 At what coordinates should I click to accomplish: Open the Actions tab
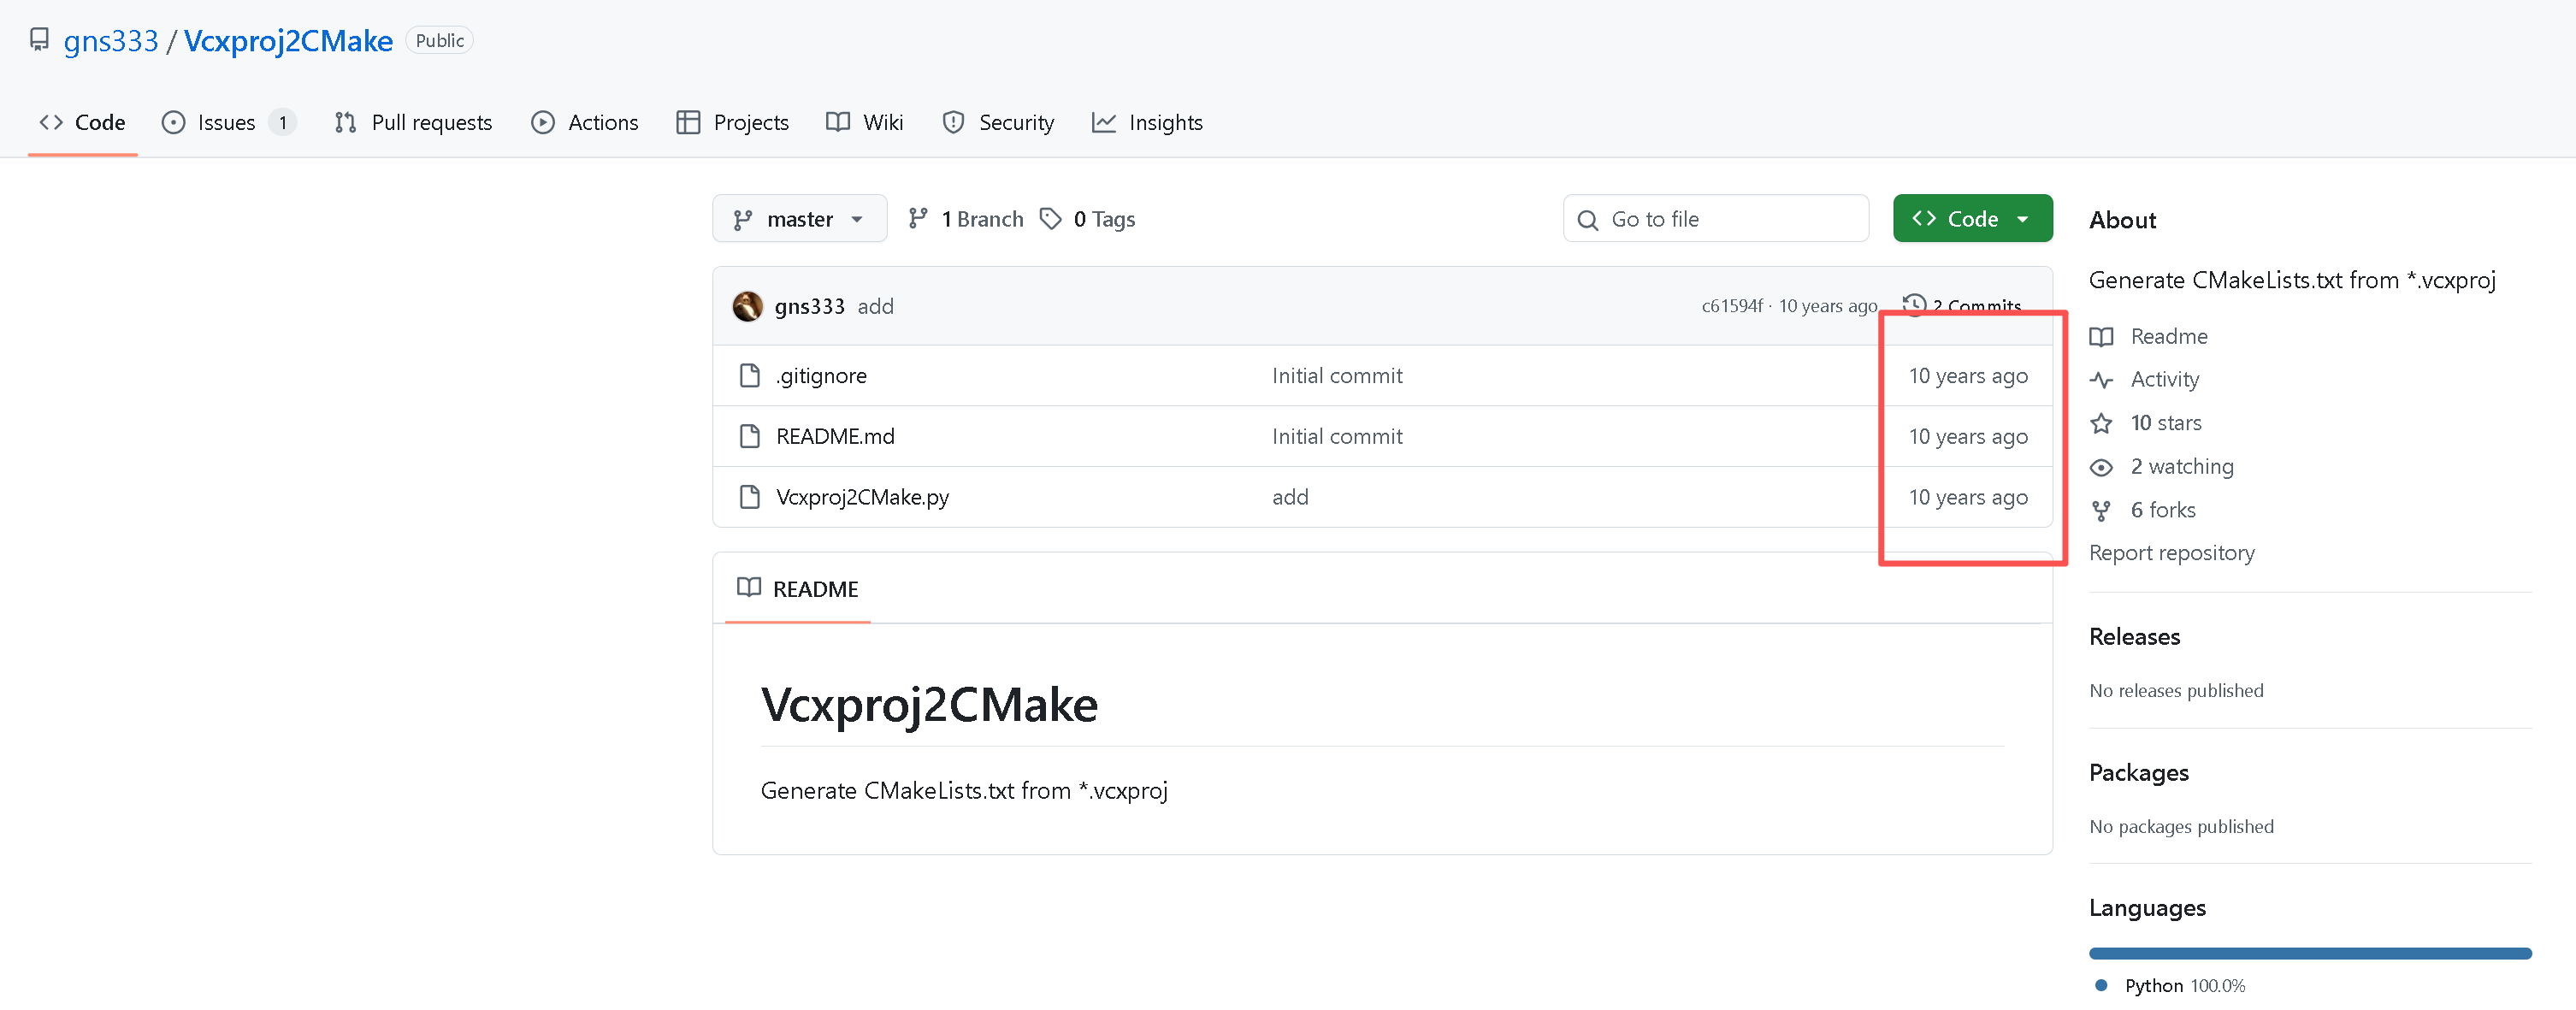(x=585, y=122)
